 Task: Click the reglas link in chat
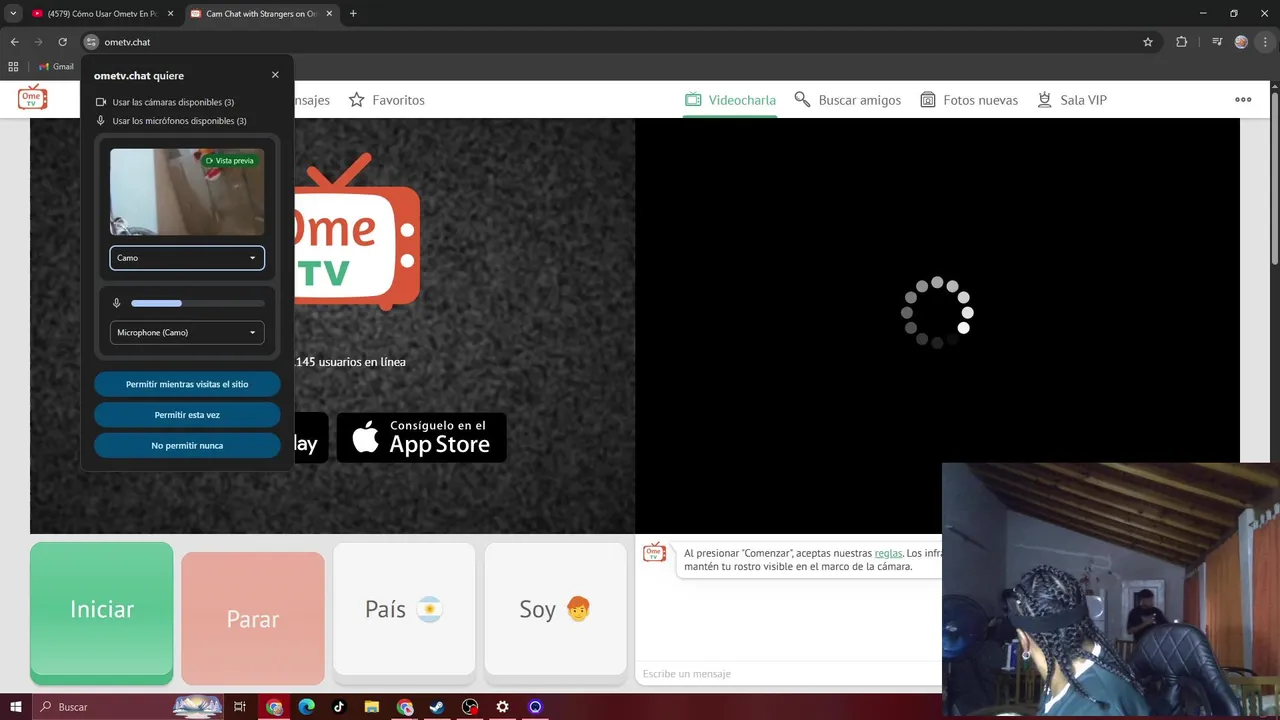(x=888, y=553)
